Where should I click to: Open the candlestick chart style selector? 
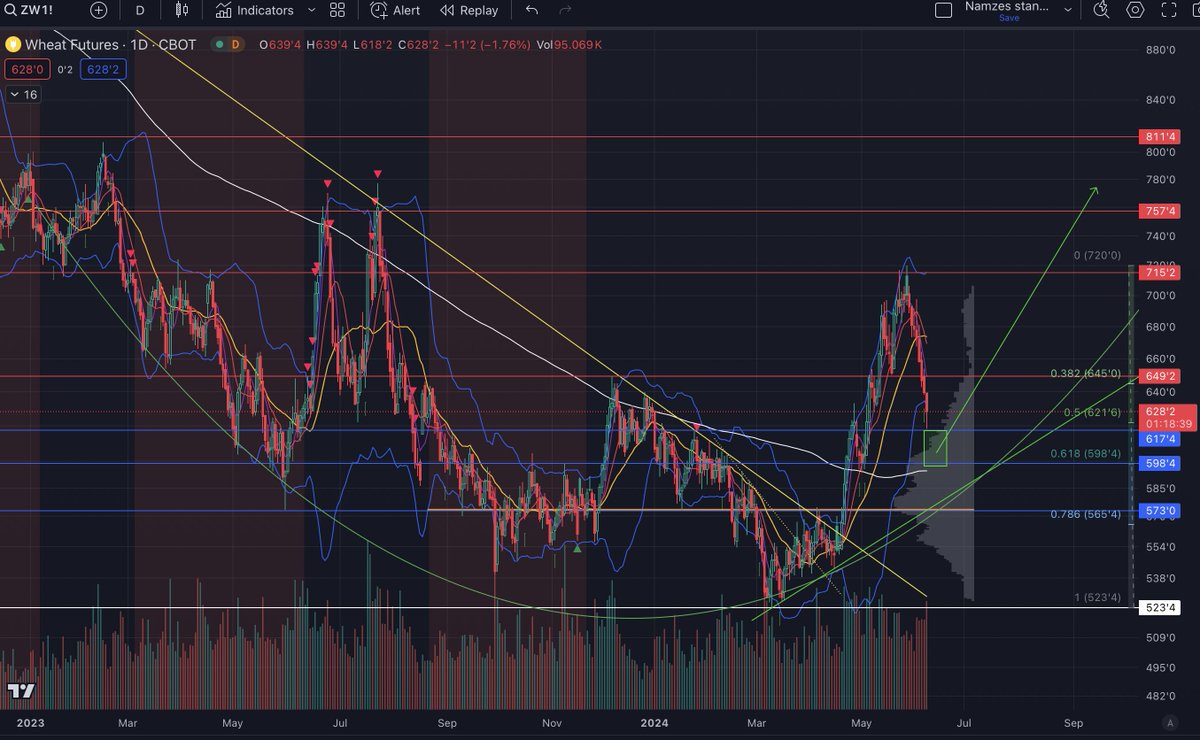(x=181, y=10)
